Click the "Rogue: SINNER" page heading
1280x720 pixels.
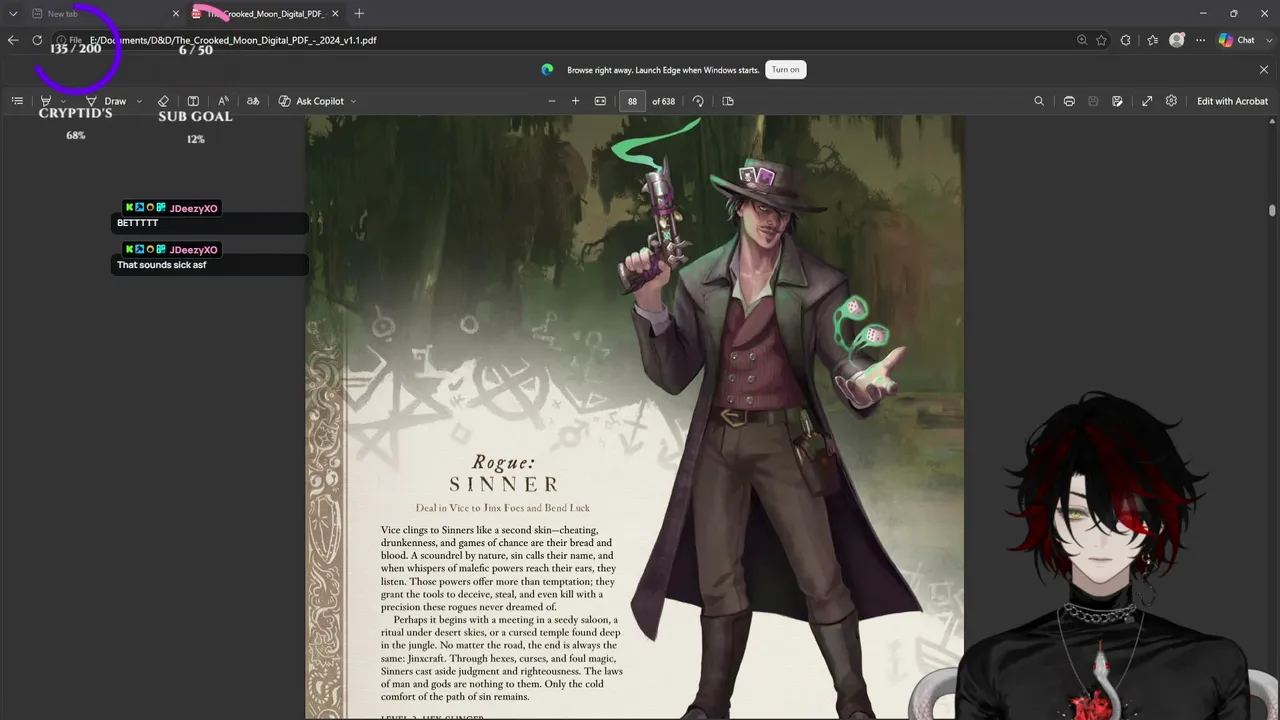(x=503, y=474)
